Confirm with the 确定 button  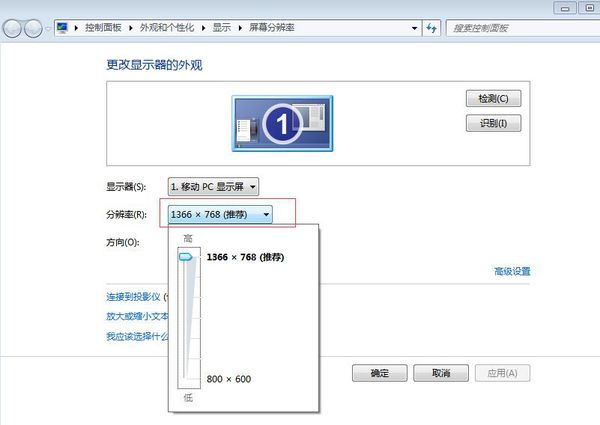380,373
